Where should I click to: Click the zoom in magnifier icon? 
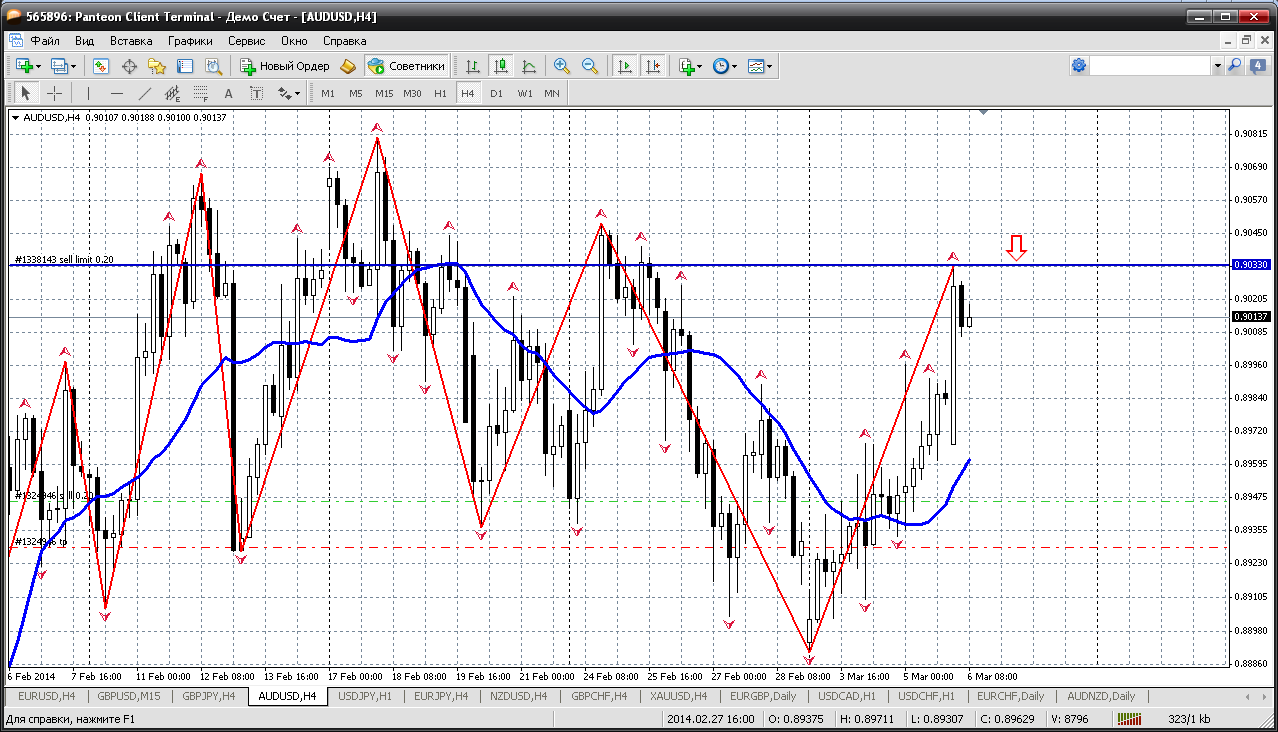pos(562,66)
